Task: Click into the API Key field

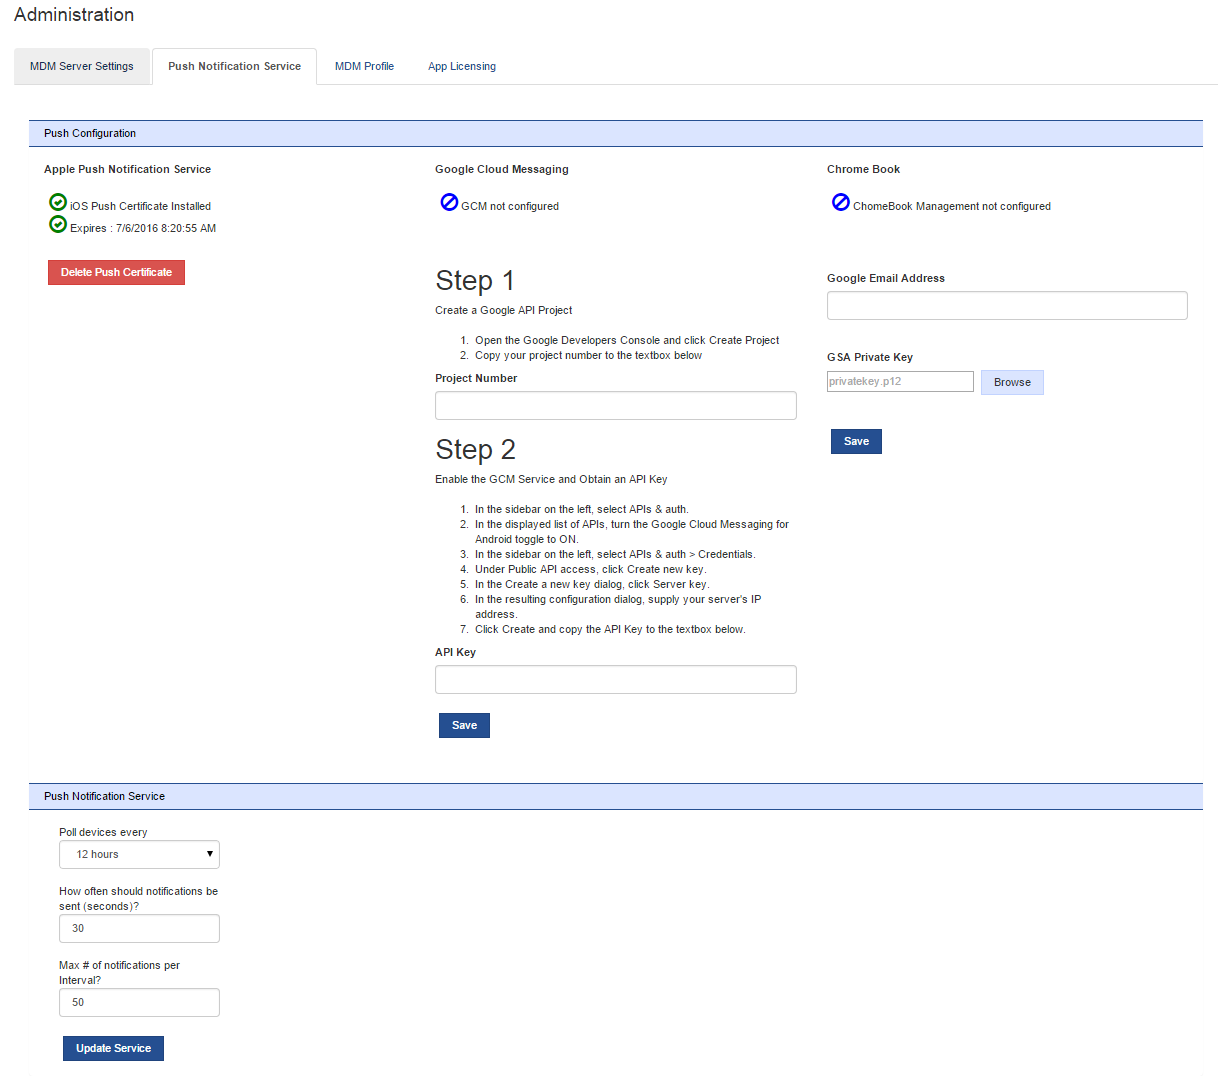Action: click(x=615, y=679)
